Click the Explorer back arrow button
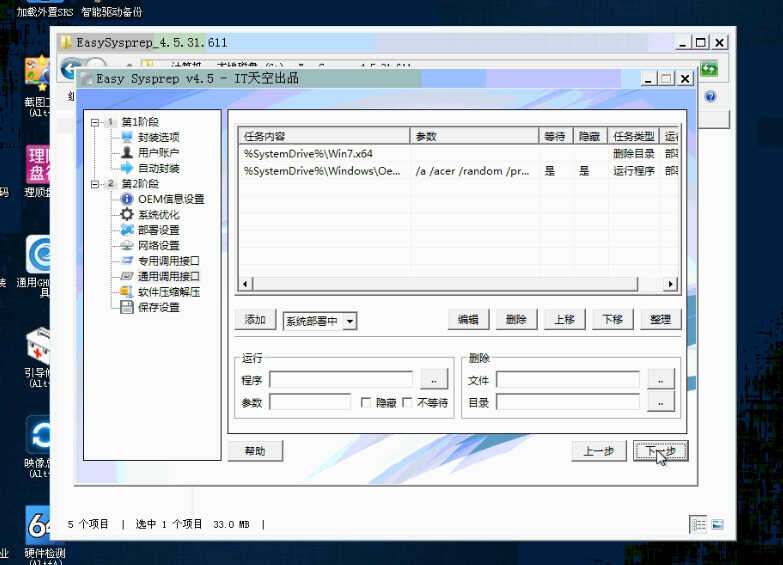 pos(70,68)
